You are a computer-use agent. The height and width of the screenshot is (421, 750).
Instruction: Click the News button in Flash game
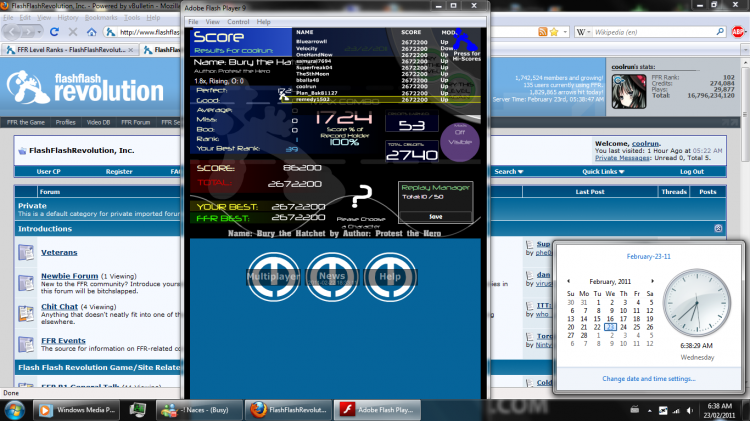tap(332, 277)
